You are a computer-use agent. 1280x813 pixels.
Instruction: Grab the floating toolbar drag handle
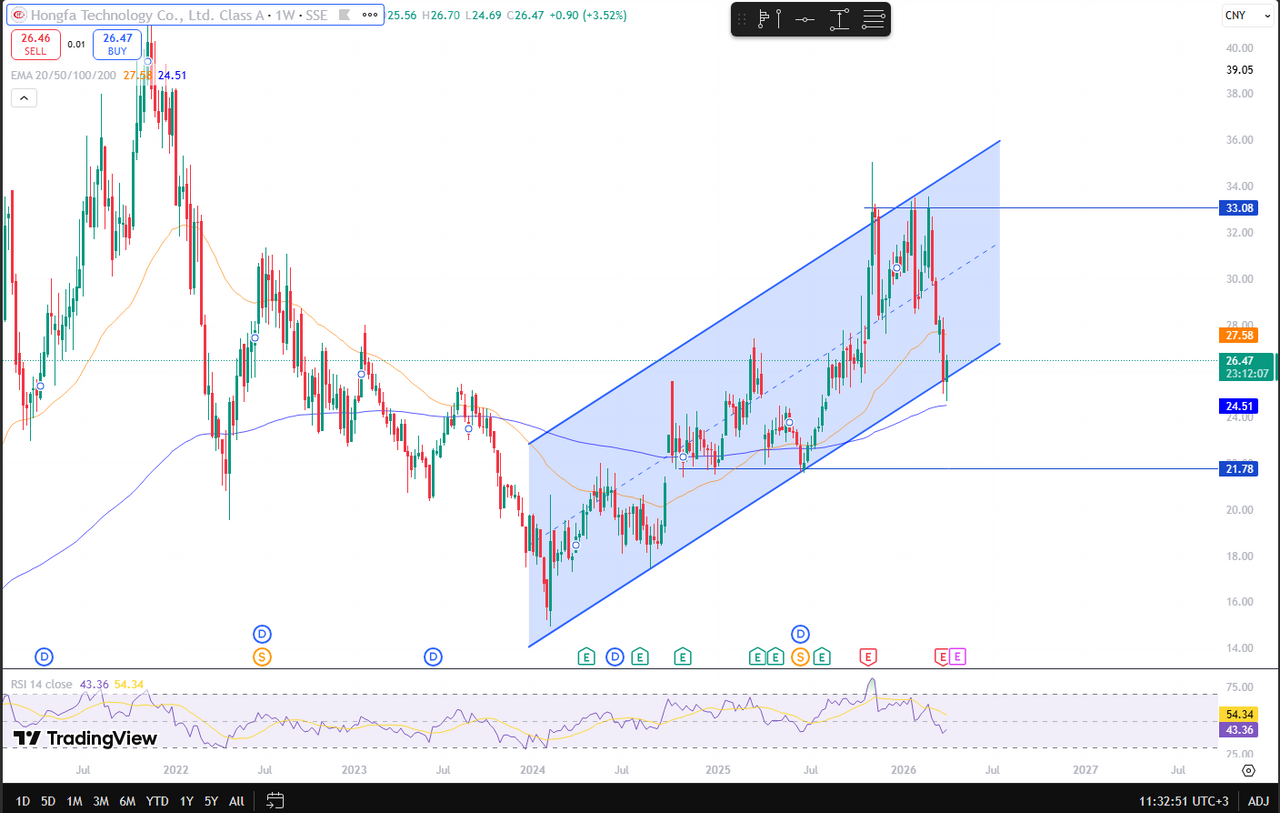tap(743, 19)
